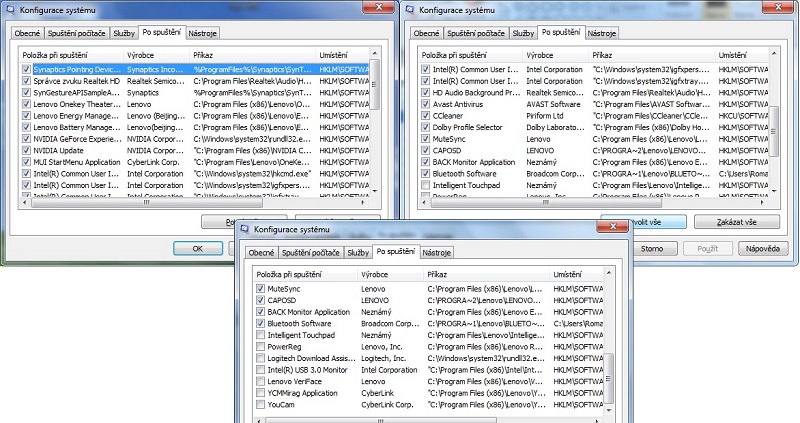Select Nástroje tab in the bottom window

437,253
